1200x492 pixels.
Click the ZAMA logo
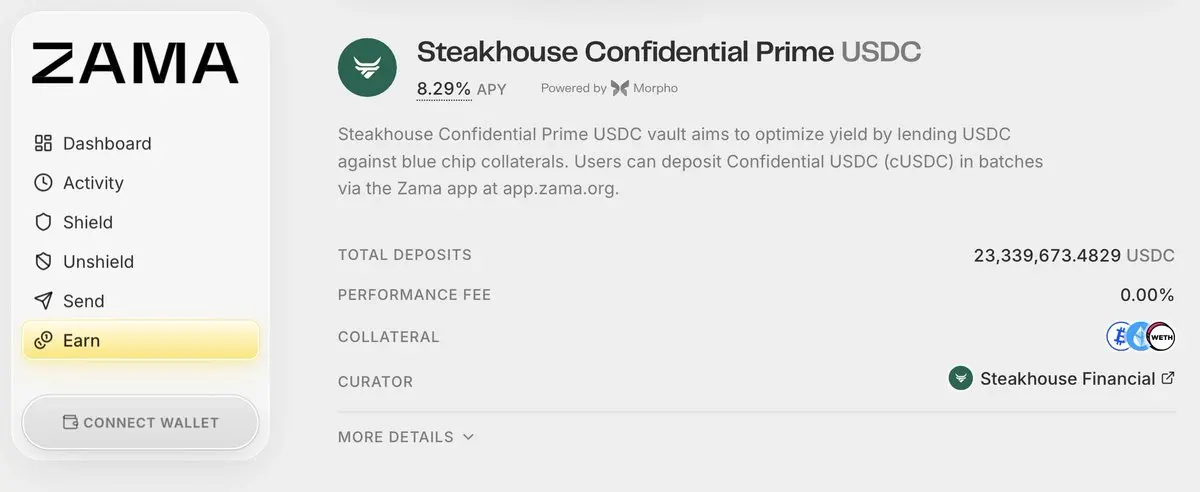(x=135, y=63)
